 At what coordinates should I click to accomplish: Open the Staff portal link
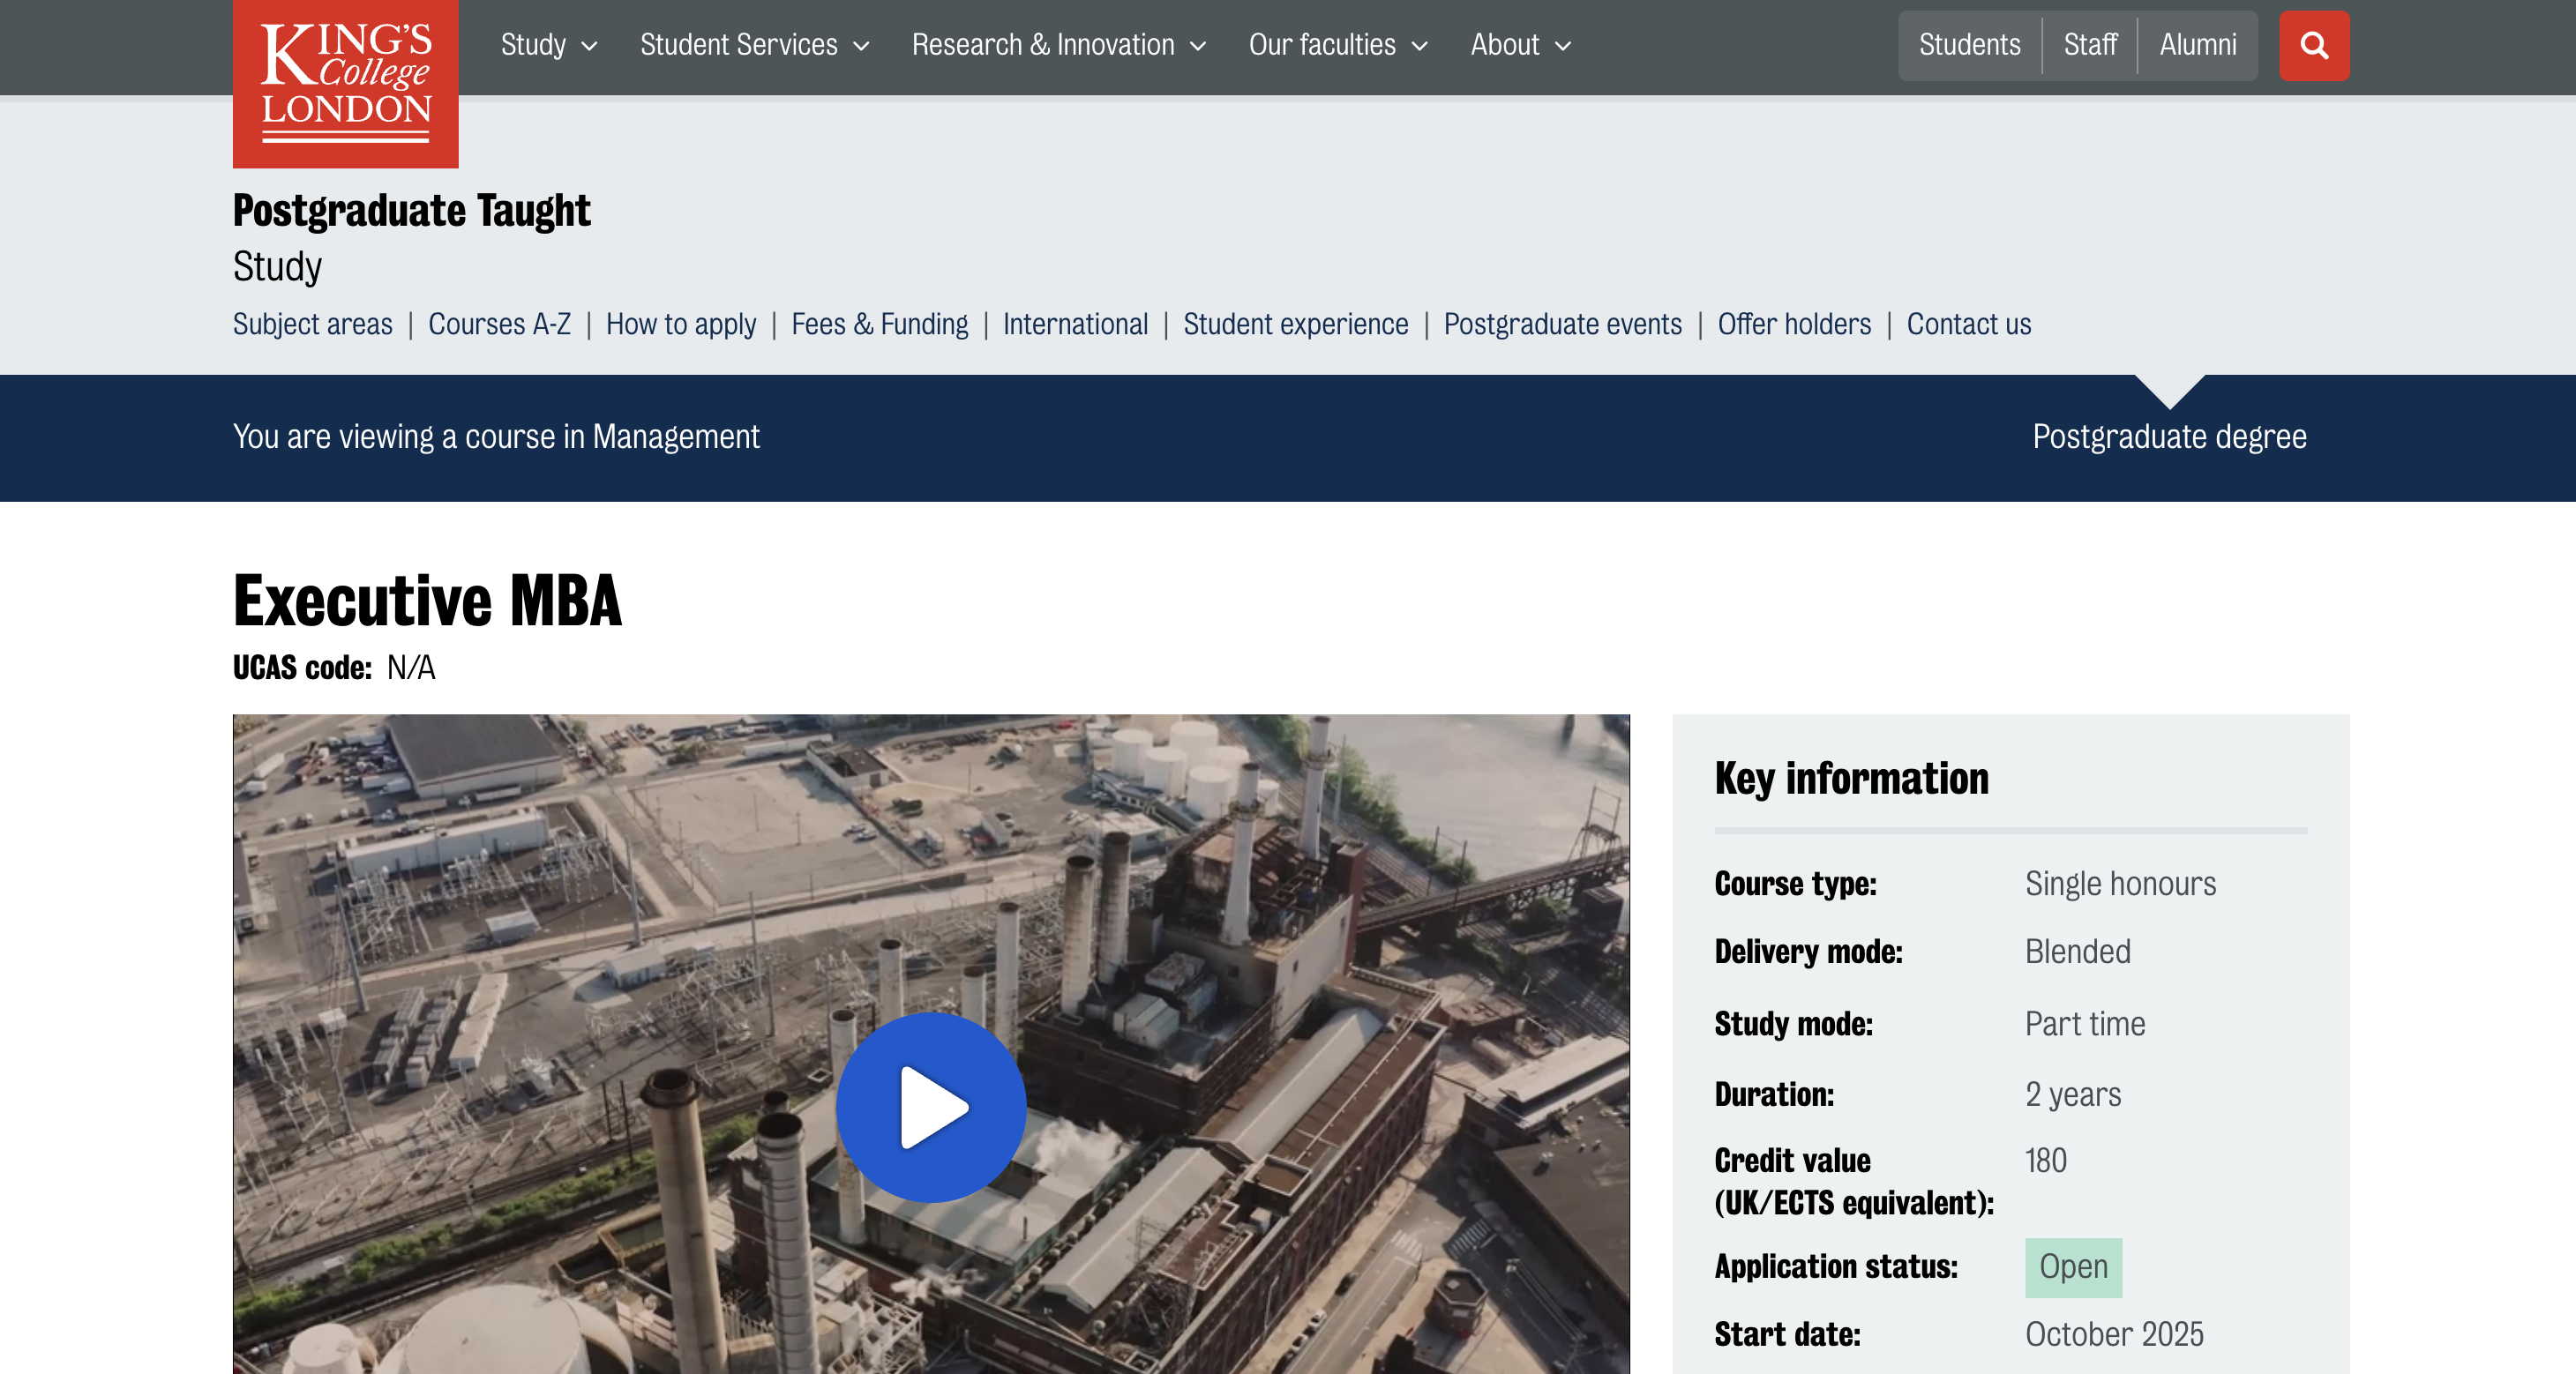tap(2090, 45)
